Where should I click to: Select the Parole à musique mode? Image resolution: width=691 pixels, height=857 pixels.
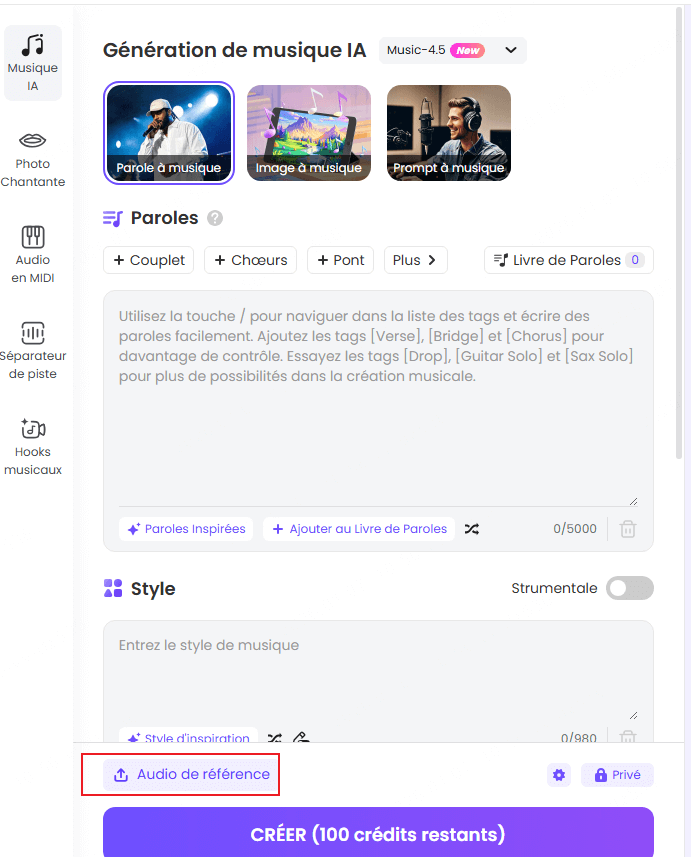pyautogui.click(x=169, y=133)
